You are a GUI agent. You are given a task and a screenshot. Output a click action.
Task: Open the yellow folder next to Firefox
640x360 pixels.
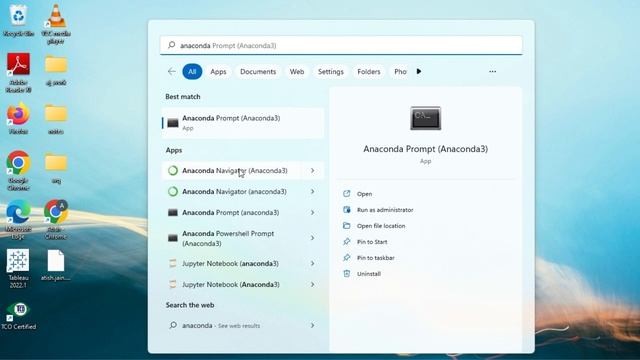click(x=56, y=113)
